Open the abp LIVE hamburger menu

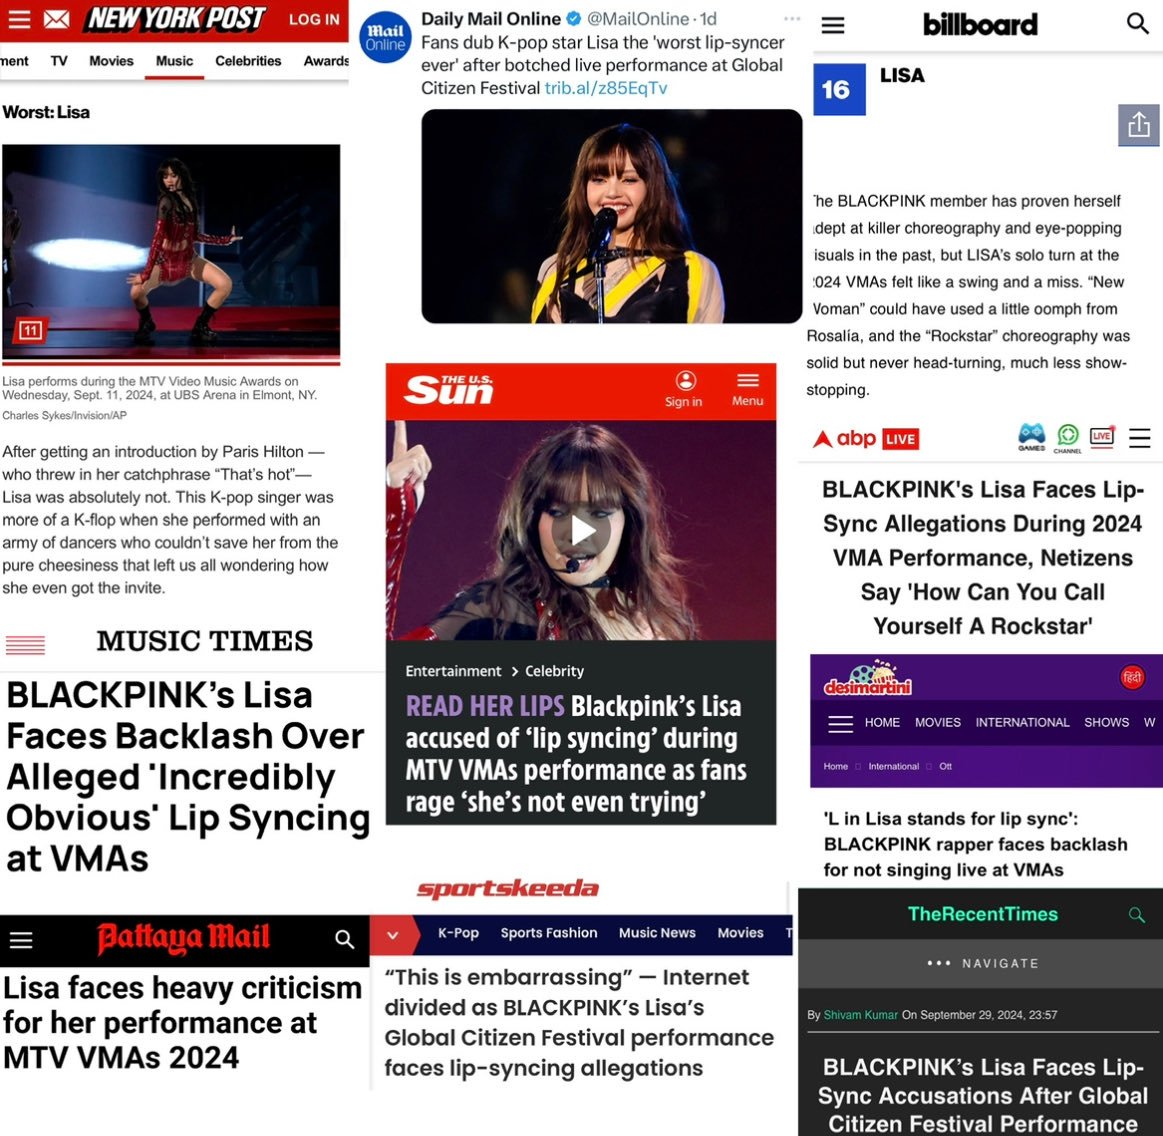[x=1139, y=438]
